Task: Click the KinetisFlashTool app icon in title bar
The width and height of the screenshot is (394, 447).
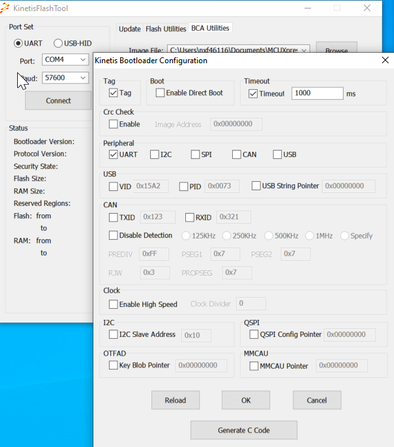Action: click(x=4, y=8)
